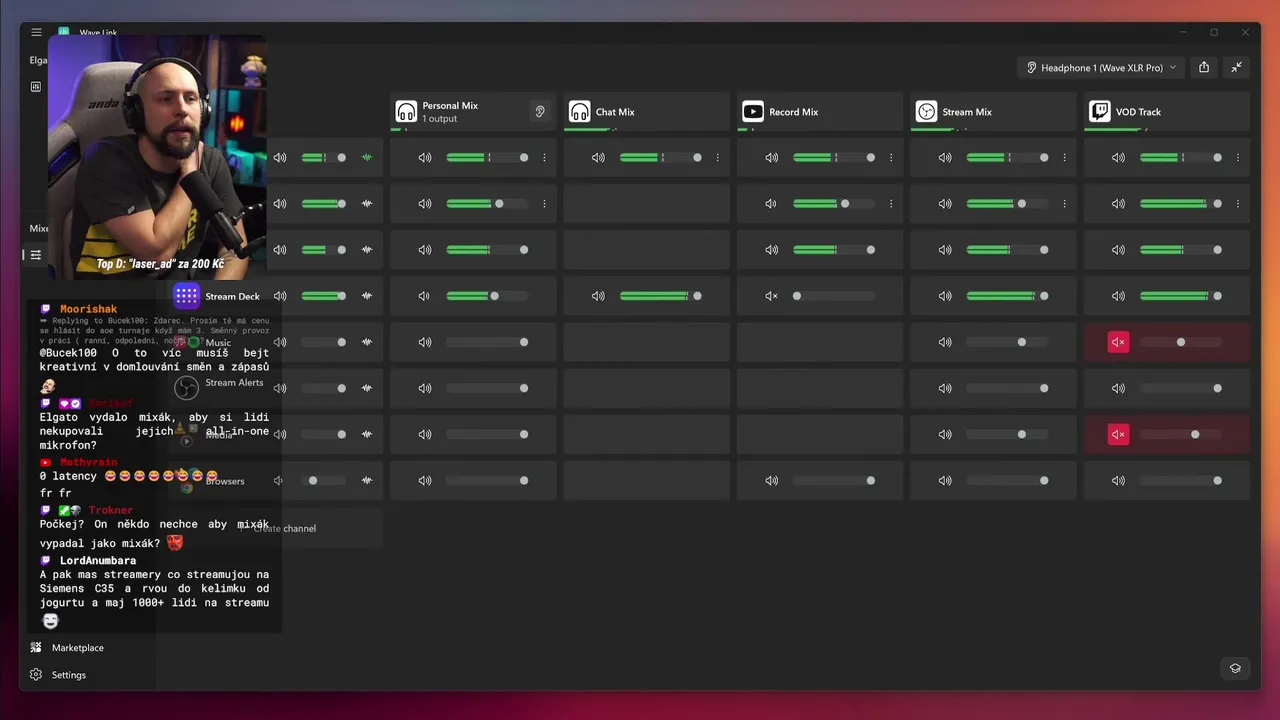Viewport: 1280px width, 720px height.
Task: Mute Stream Alerts in Stream Mix
Action: pyautogui.click(x=945, y=388)
